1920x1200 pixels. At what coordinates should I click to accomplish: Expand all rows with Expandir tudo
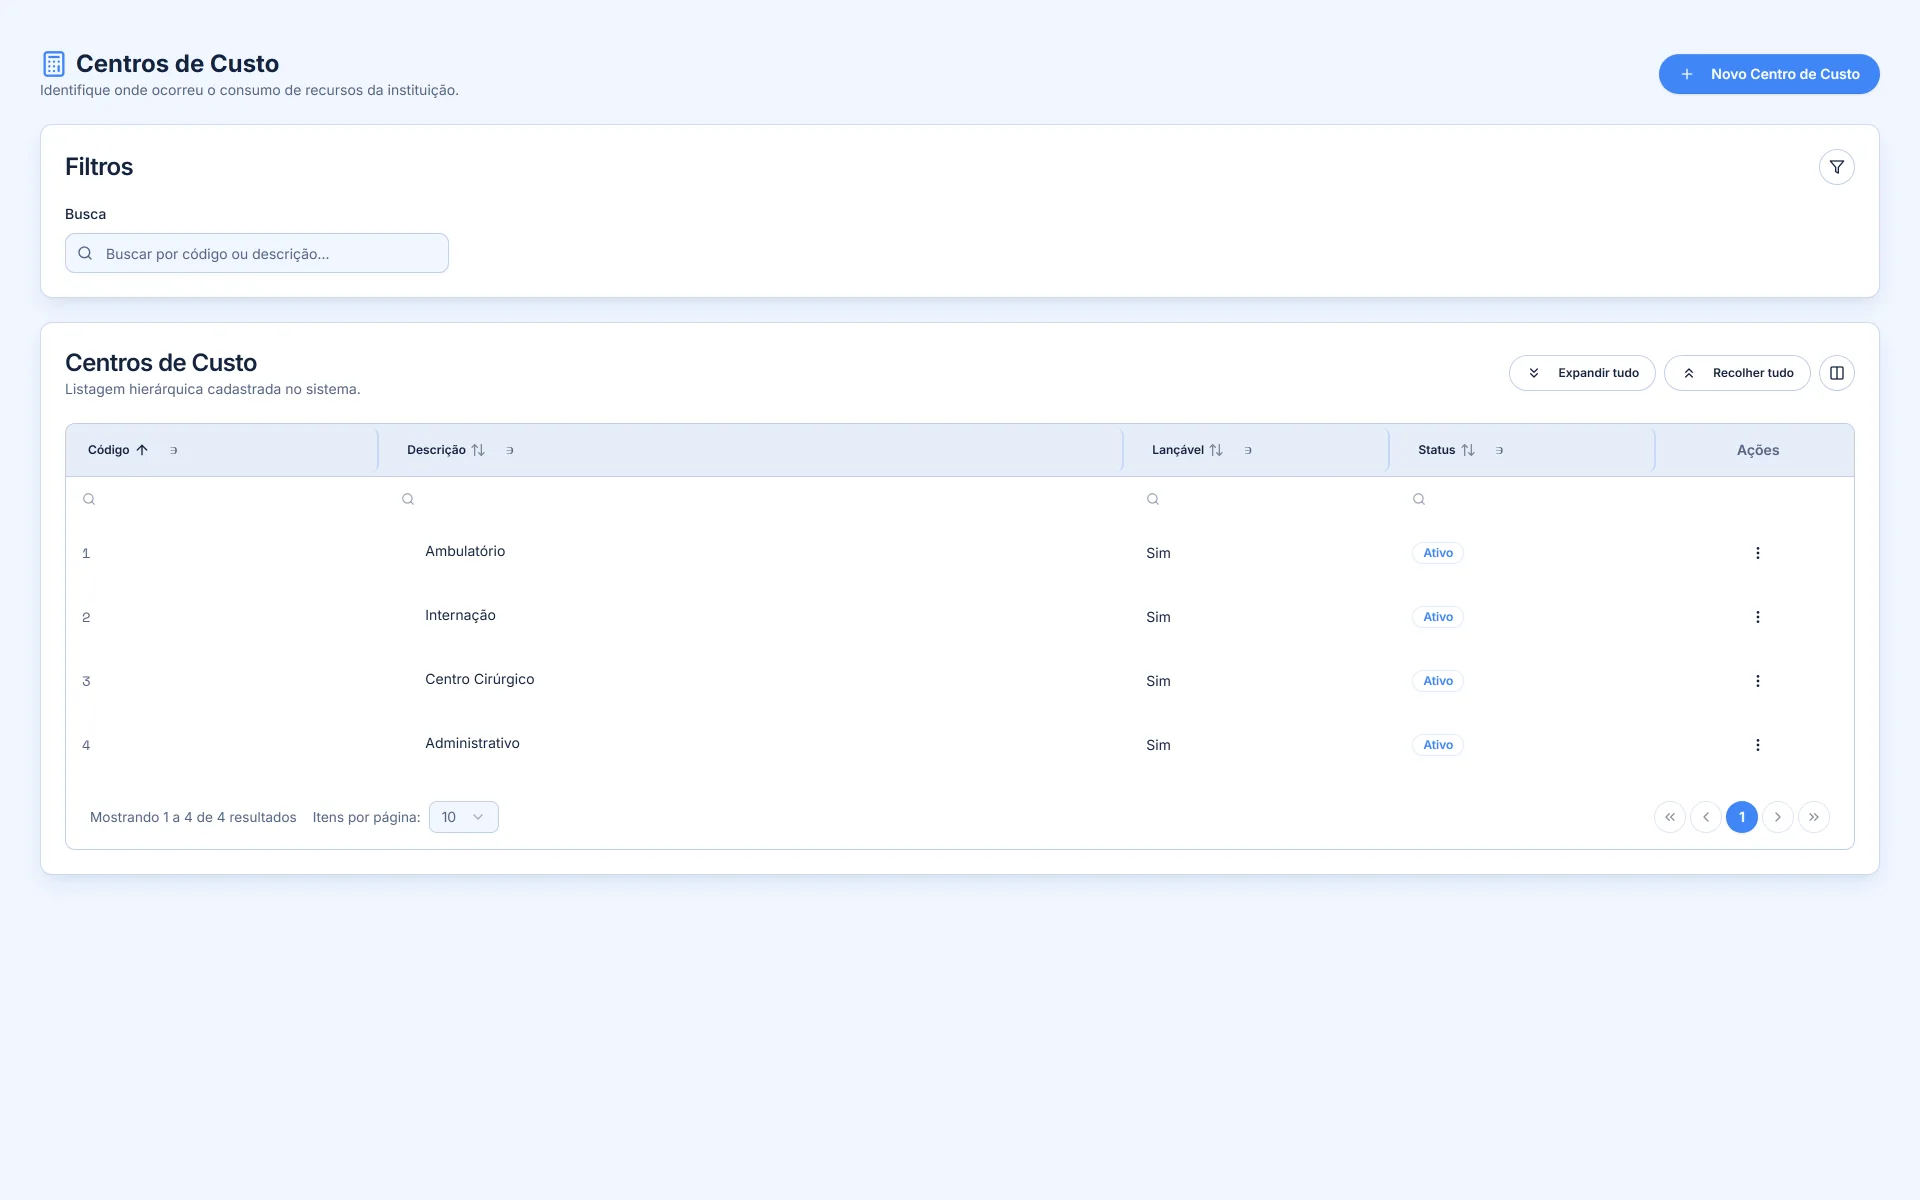(1582, 373)
